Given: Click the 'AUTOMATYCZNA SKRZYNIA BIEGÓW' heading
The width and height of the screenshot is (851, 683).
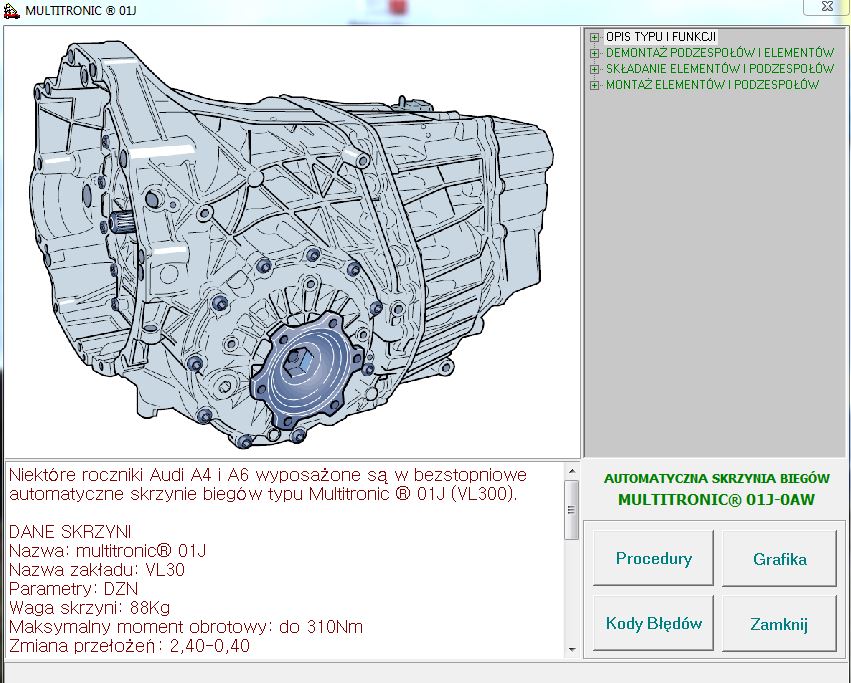Looking at the screenshot, I should (716, 478).
